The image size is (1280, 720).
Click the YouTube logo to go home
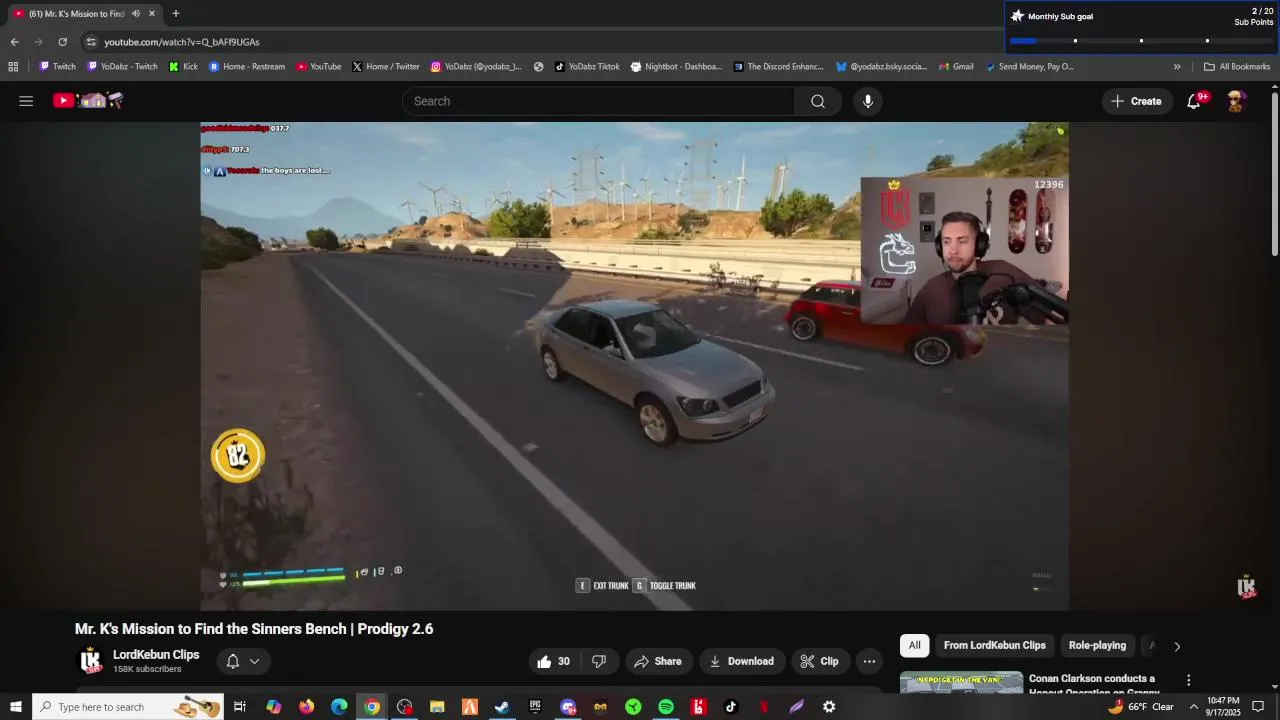pyautogui.click(x=88, y=100)
